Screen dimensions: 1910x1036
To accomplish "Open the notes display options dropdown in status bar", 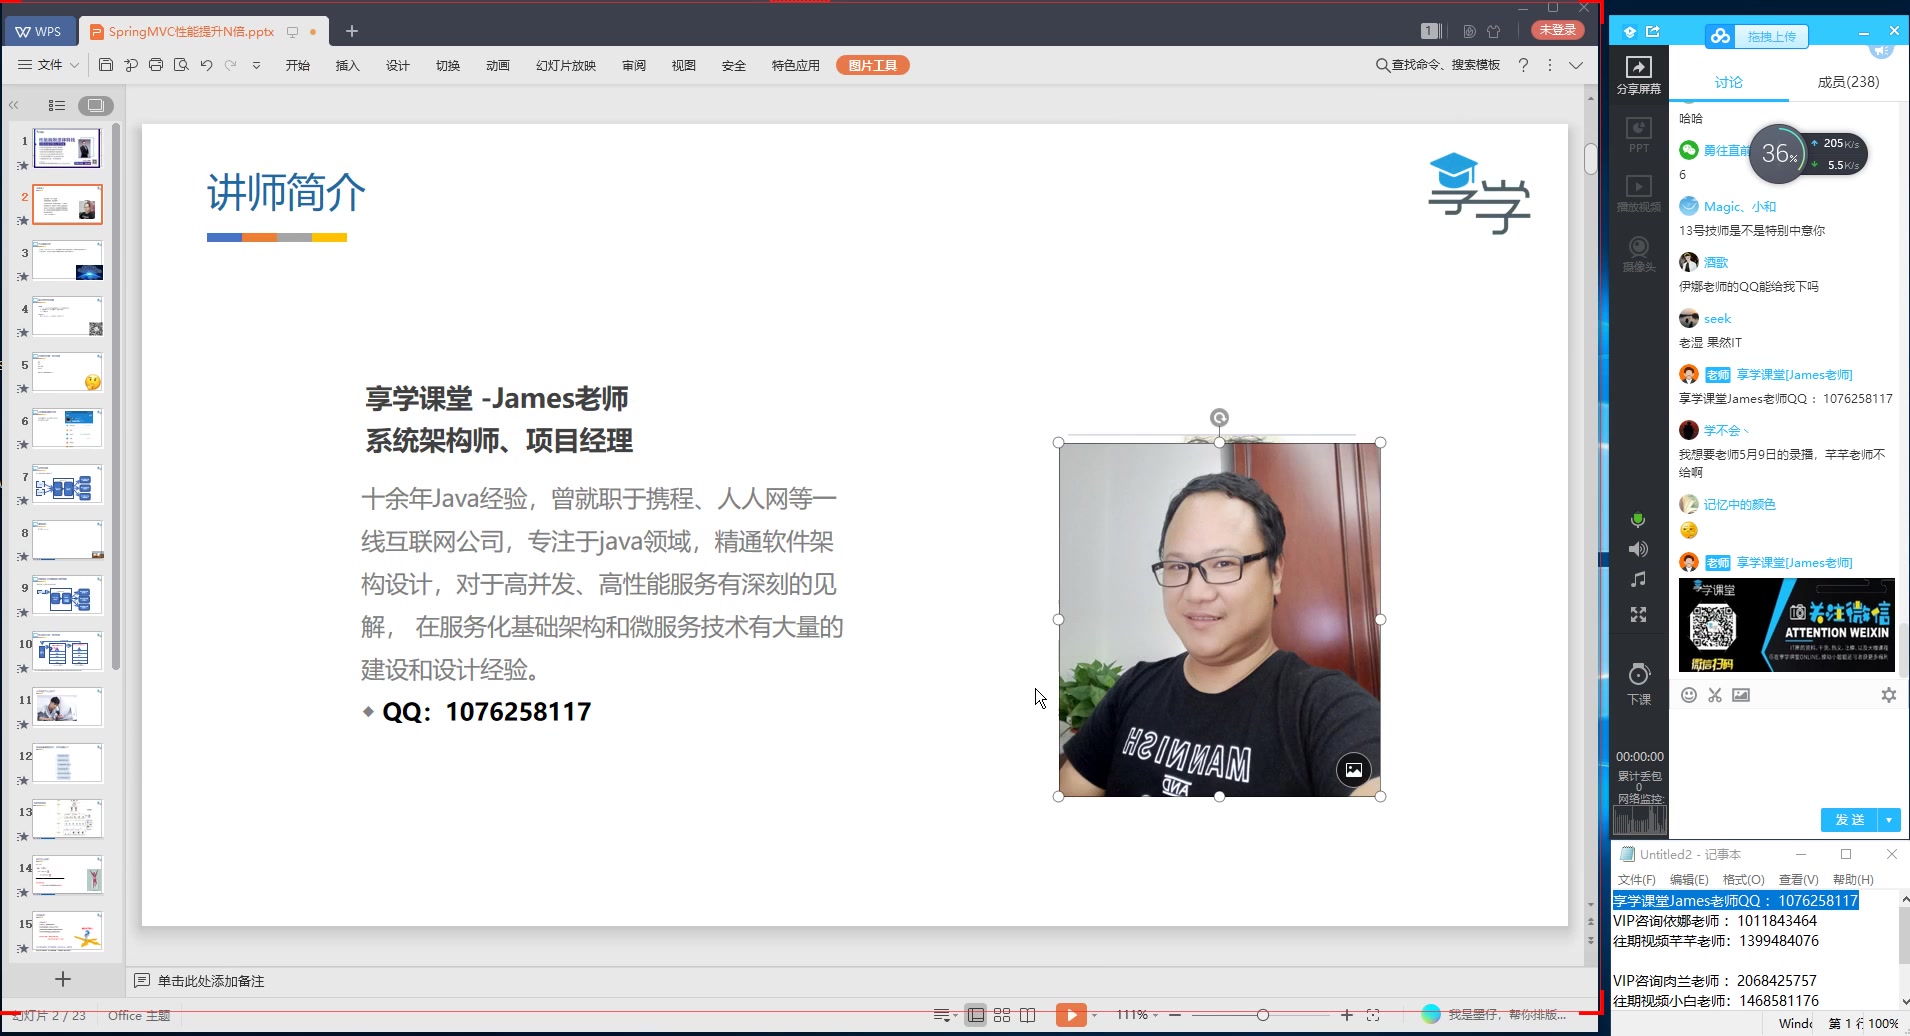I will pyautogui.click(x=945, y=1015).
